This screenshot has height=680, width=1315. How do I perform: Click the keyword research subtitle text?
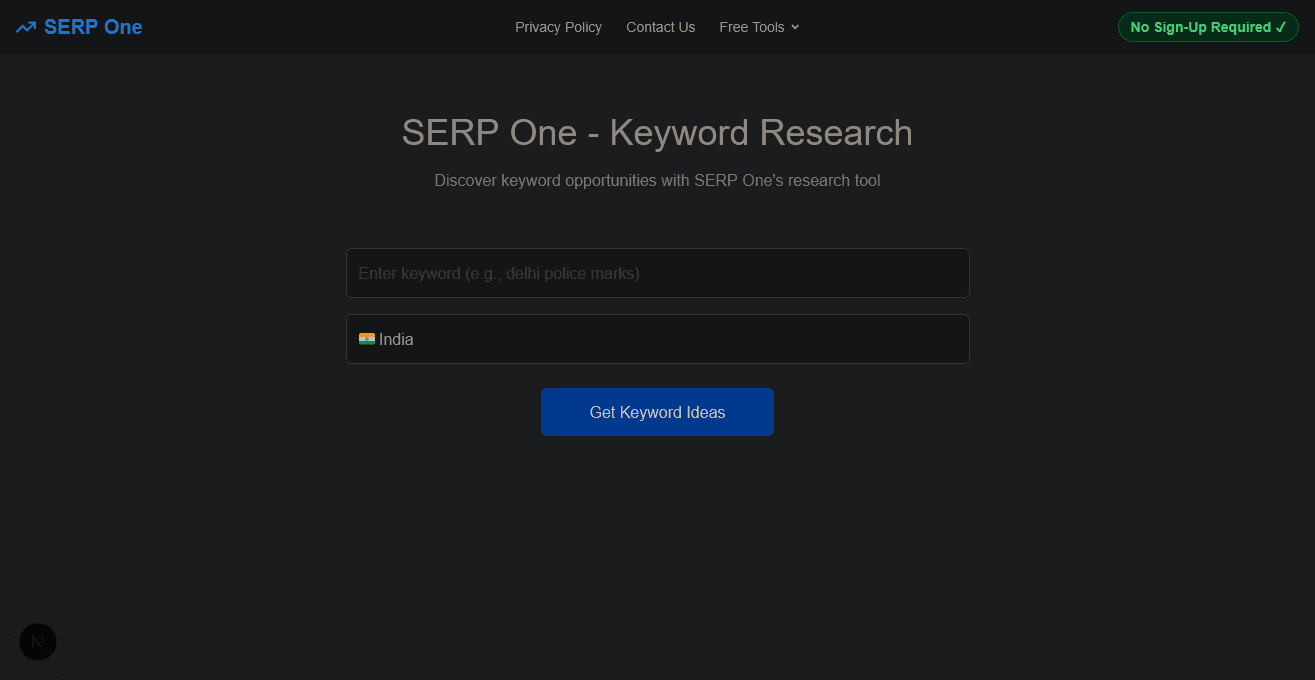657,180
